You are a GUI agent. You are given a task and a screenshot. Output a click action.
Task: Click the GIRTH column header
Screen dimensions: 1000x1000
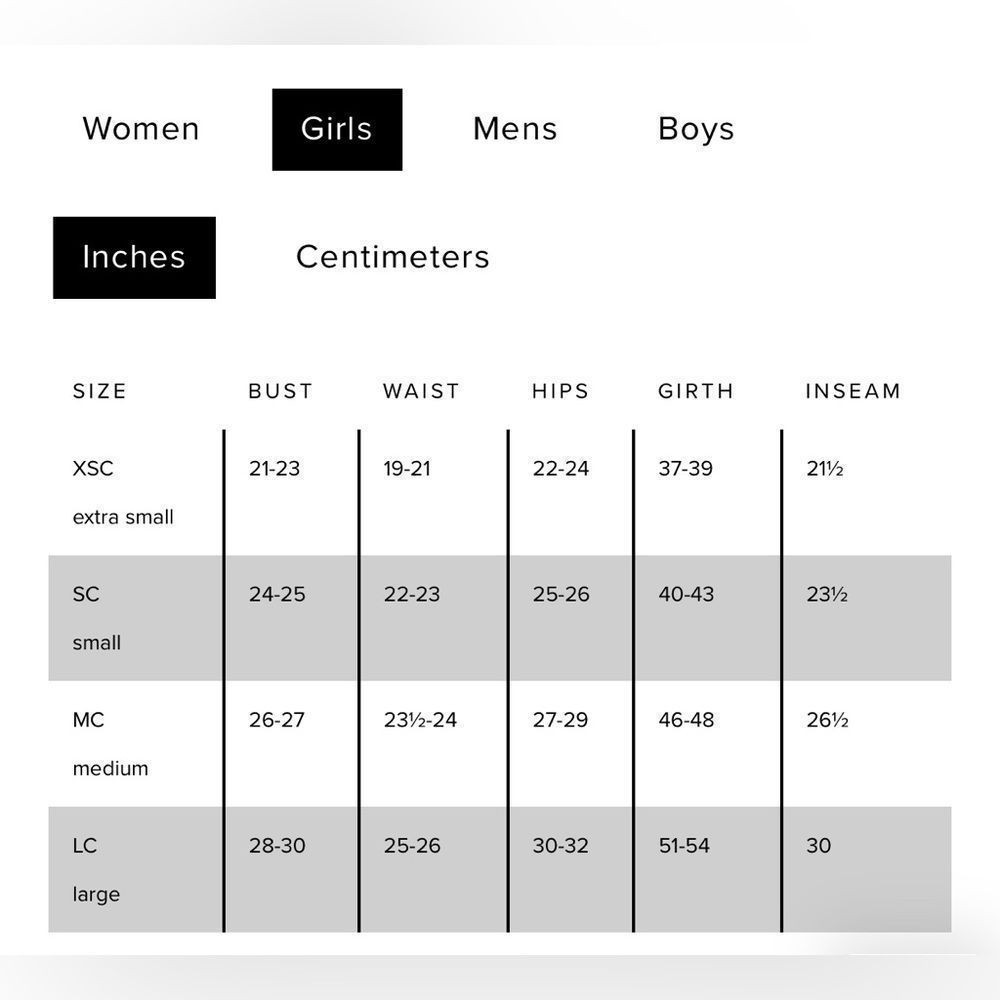tap(696, 391)
